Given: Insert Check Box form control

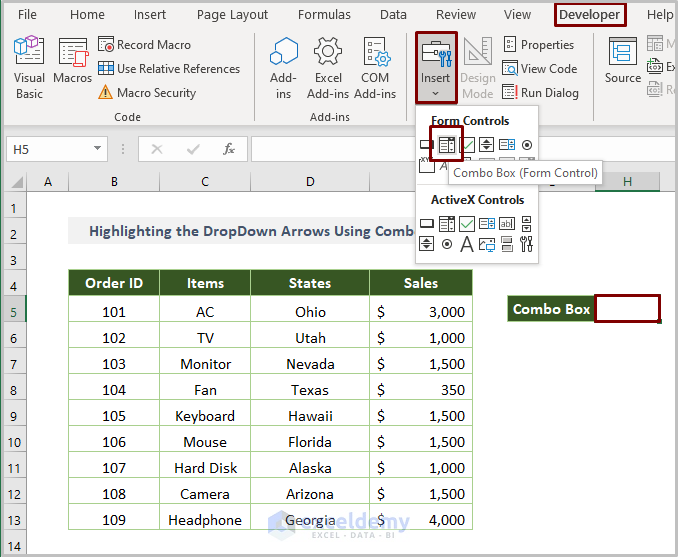Looking at the screenshot, I should [x=467, y=145].
